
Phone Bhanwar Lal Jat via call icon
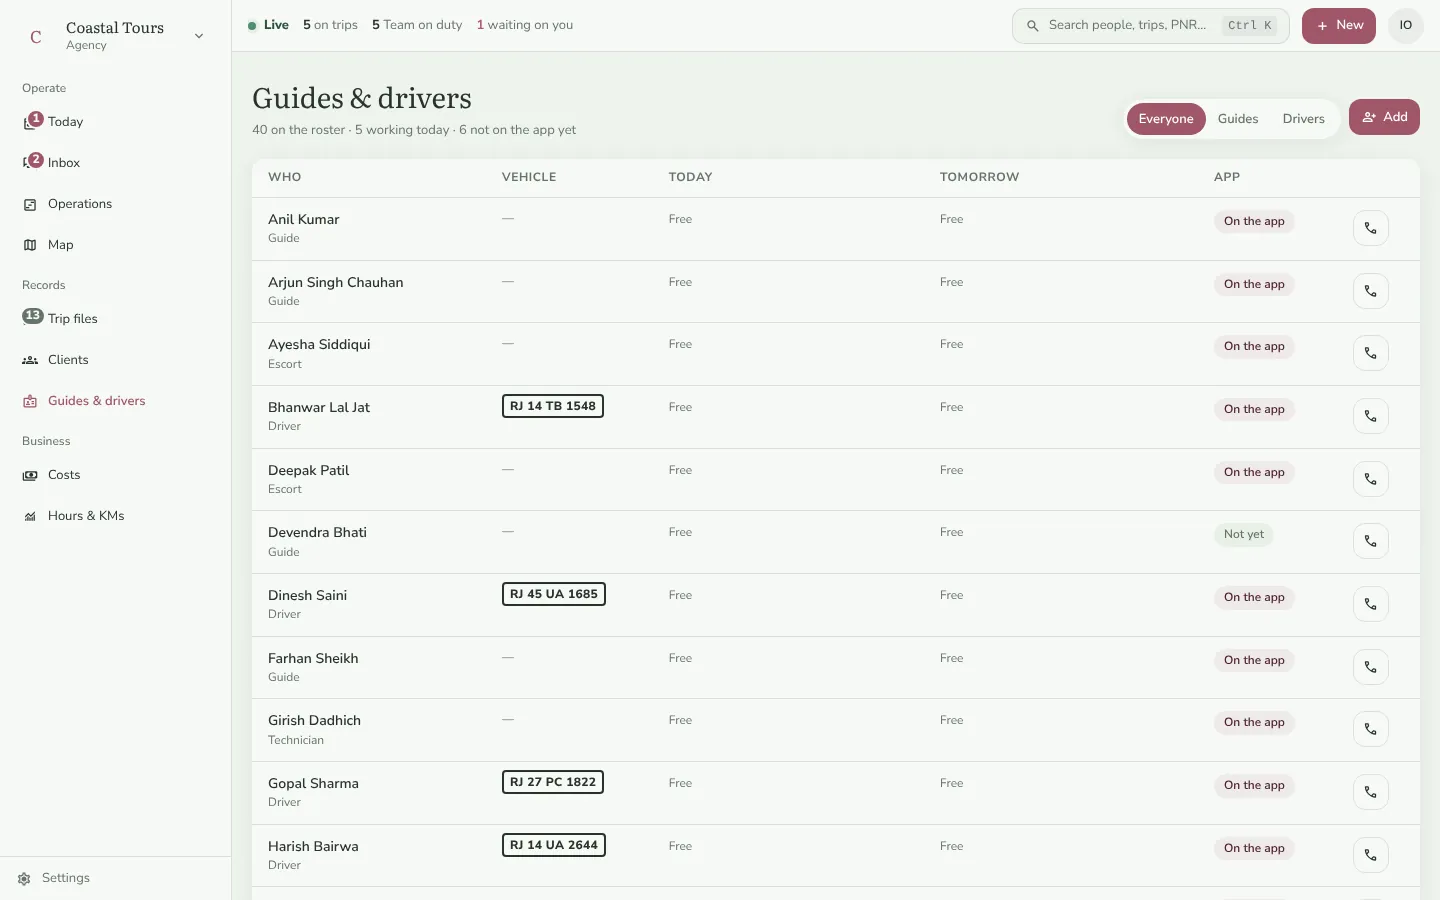click(1370, 416)
